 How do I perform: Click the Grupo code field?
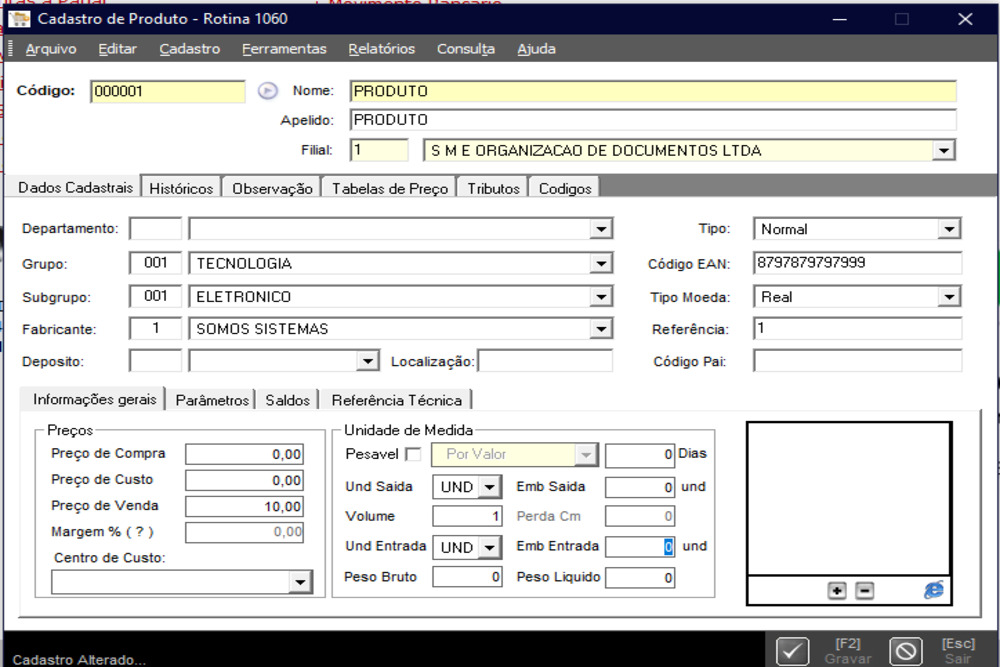point(155,263)
